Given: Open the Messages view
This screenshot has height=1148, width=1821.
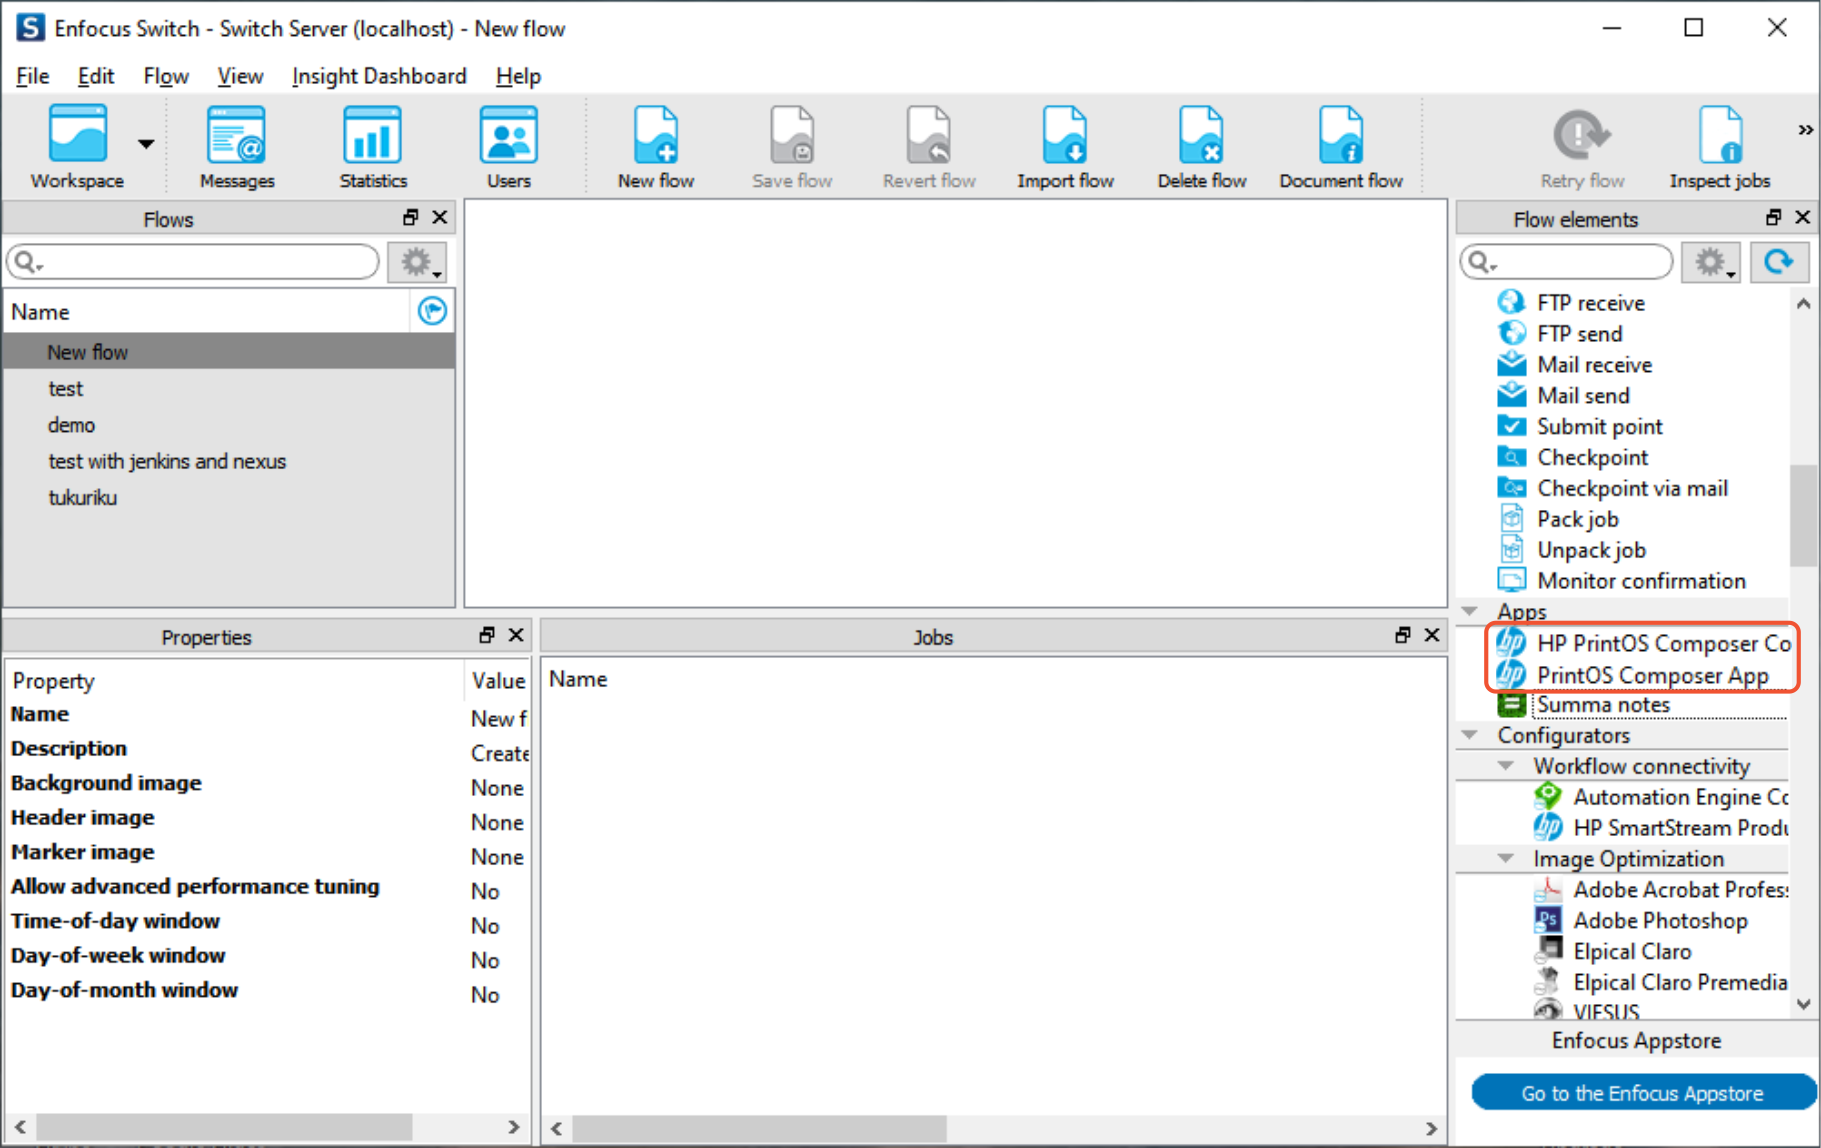Looking at the screenshot, I should [237, 146].
